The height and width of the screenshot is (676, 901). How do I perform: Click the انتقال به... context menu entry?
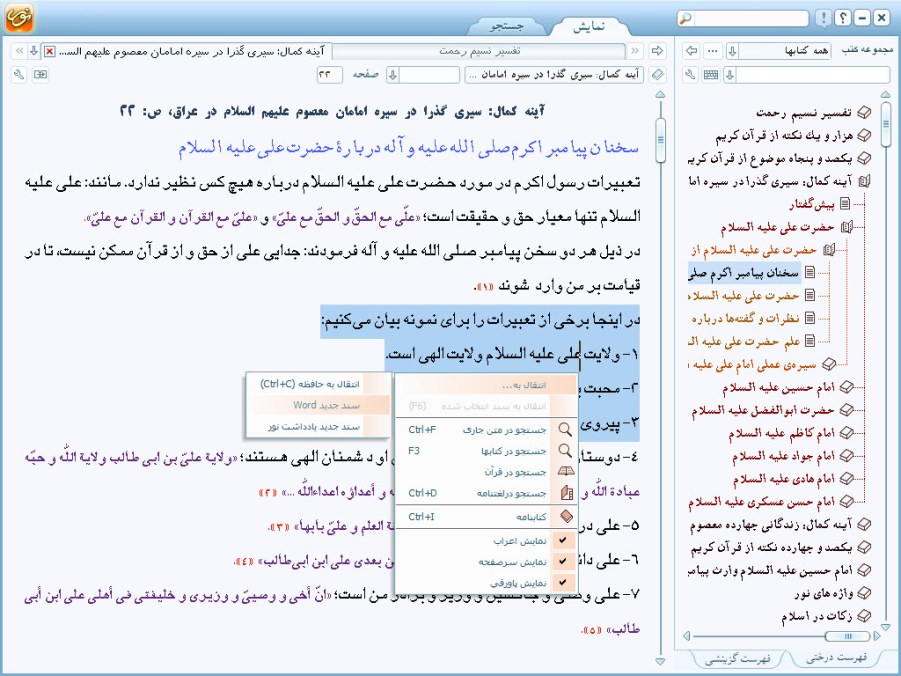487,385
